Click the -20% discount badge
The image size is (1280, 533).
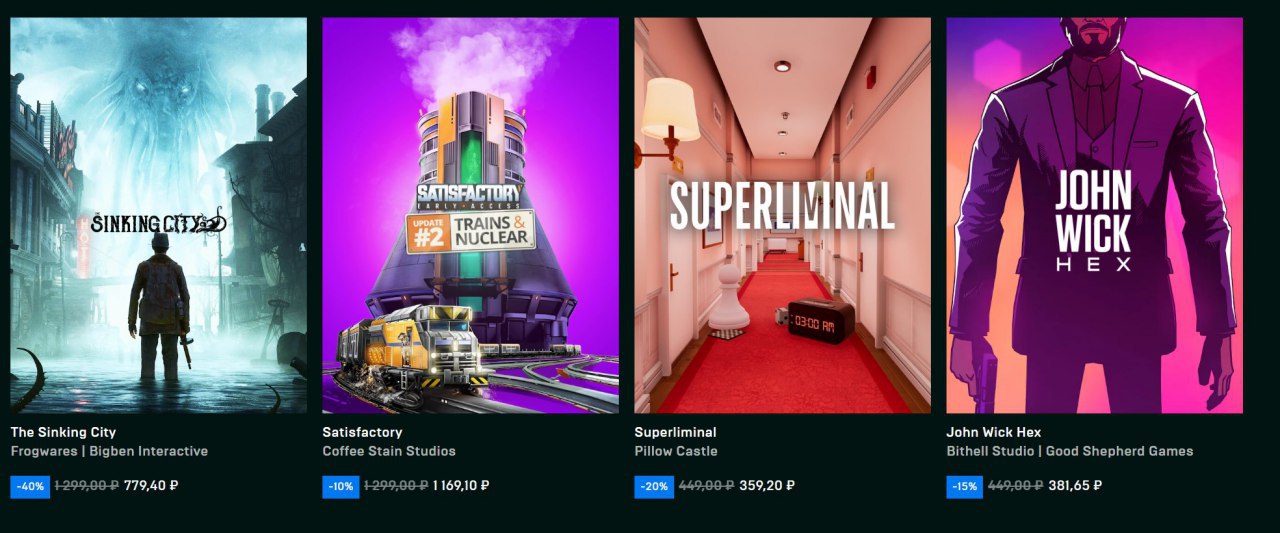tap(653, 487)
